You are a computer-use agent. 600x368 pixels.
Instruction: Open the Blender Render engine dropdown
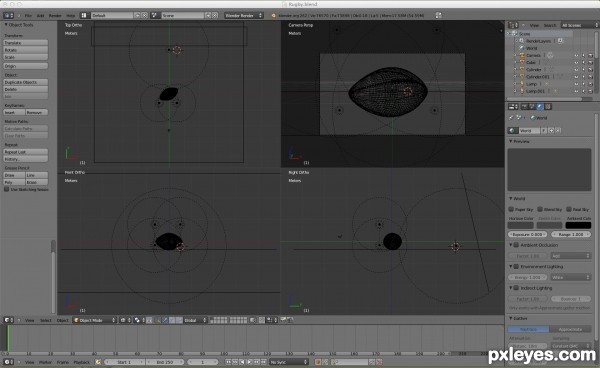pyautogui.click(x=243, y=15)
